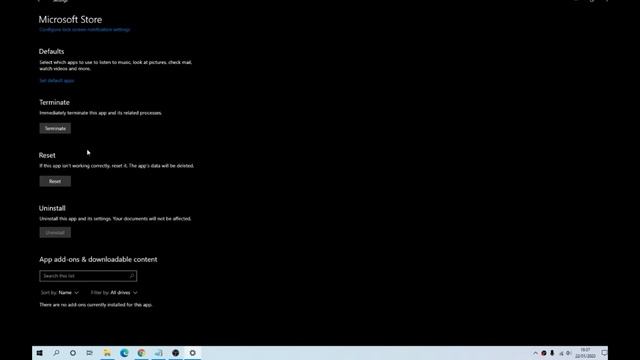Click the Uninstall section heading

(52, 208)
